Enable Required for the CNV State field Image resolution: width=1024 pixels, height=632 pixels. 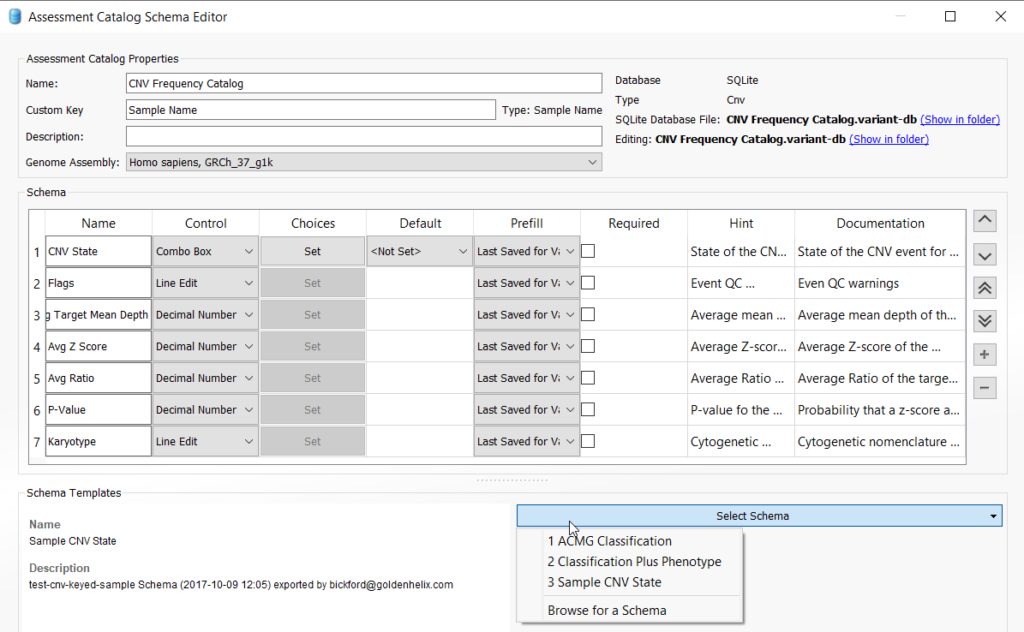coord(587,251)
